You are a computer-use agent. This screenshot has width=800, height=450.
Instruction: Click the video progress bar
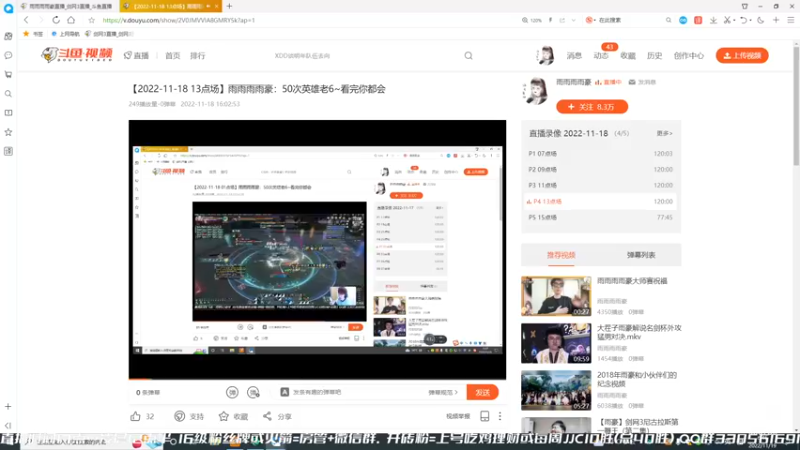[317, 379]
